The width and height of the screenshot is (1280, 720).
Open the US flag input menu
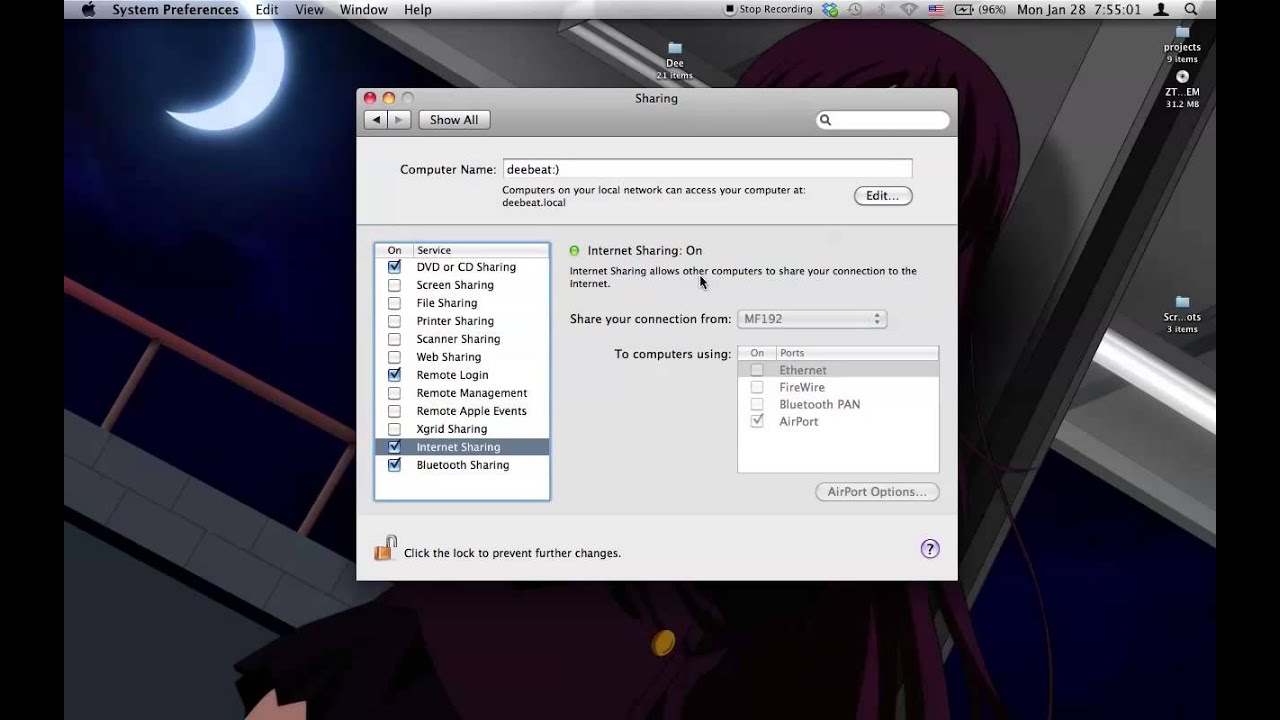(x=936, y=10)
